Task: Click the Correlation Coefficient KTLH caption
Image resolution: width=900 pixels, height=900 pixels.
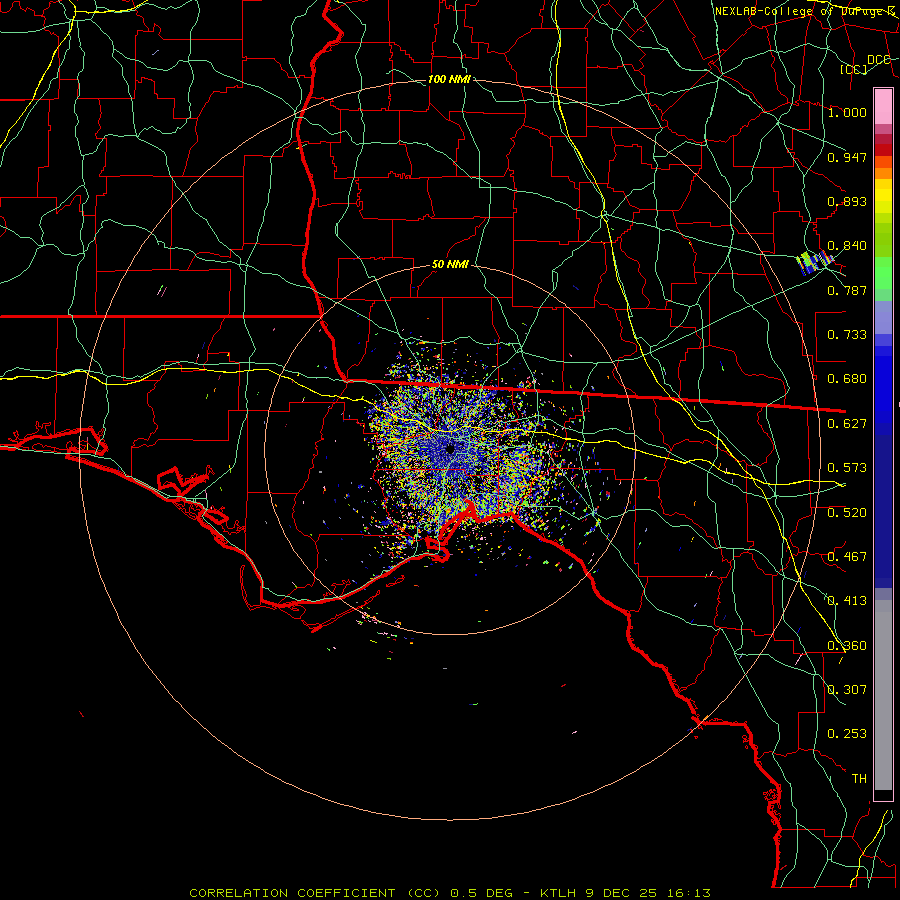Action: (450, 893)
